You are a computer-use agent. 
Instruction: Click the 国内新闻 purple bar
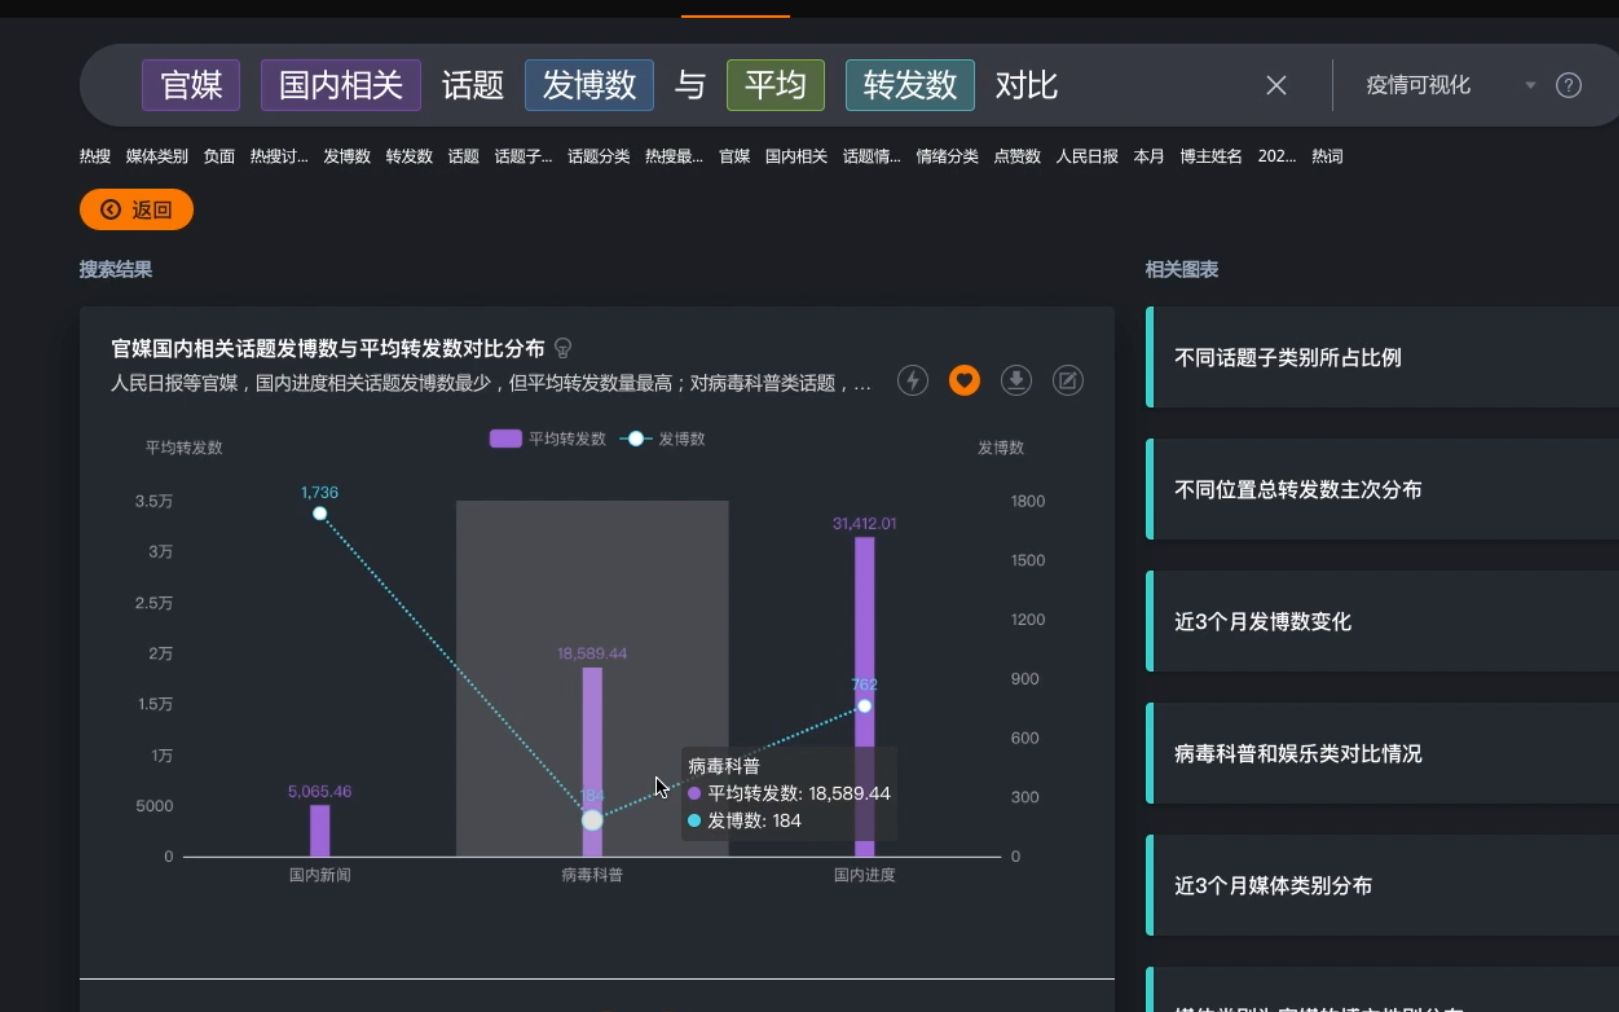tap(320, 831)
